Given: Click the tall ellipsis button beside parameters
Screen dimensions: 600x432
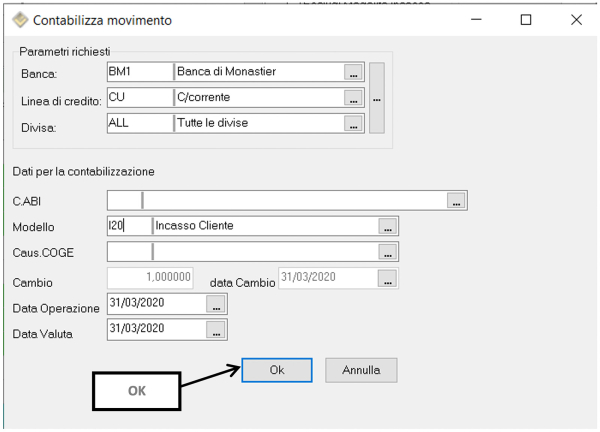Looking at the screenshot, I should click(377, 98).
